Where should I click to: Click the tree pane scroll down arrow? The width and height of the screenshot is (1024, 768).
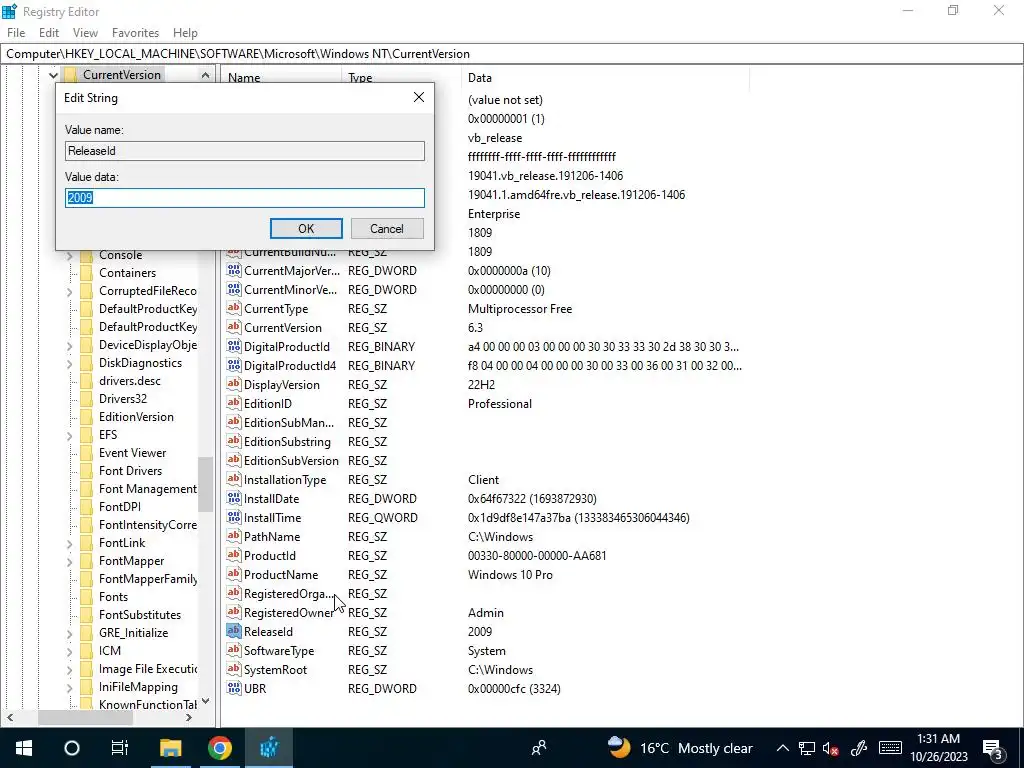pos(205,701)
